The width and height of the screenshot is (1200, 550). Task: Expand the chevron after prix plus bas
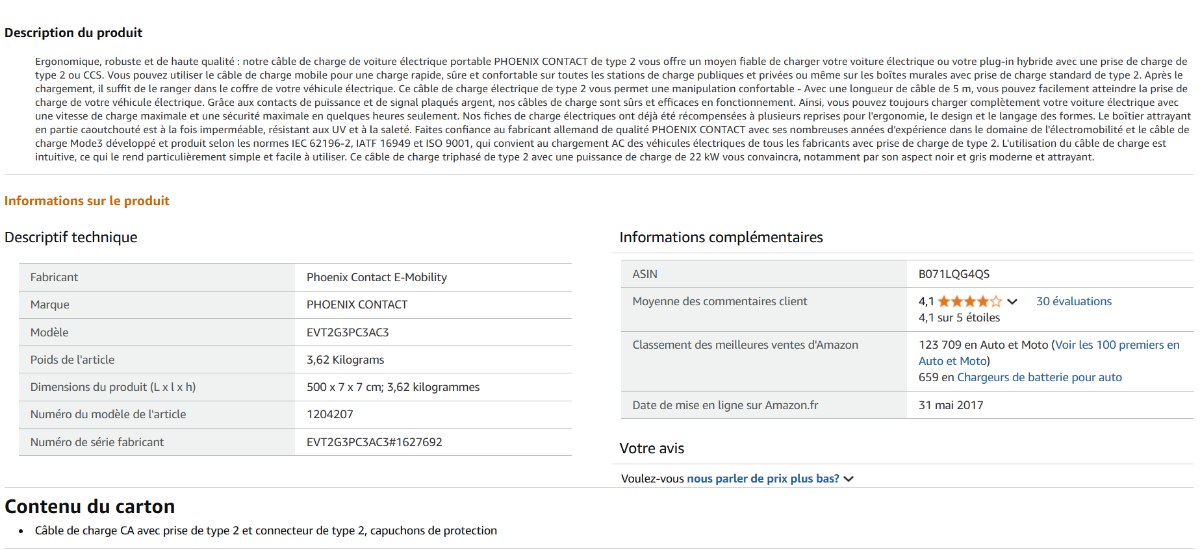pyautogui.click(x=849, y=479)
